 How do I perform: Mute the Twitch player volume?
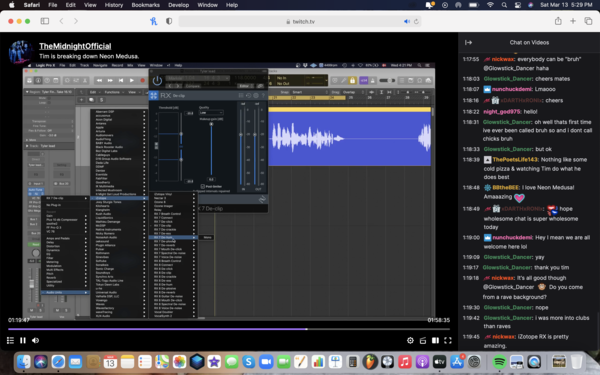(x=36, y=340)
